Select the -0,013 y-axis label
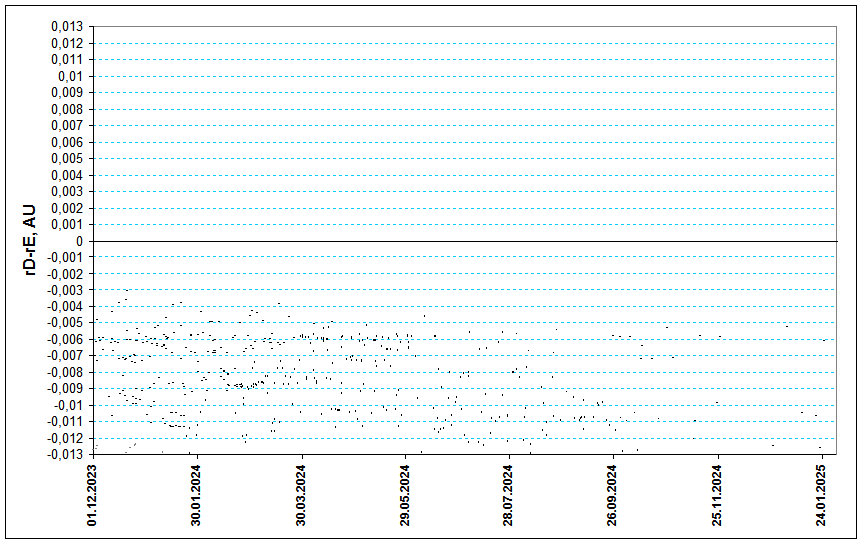This screenshot has height=544, width=863. coord(65,455)
